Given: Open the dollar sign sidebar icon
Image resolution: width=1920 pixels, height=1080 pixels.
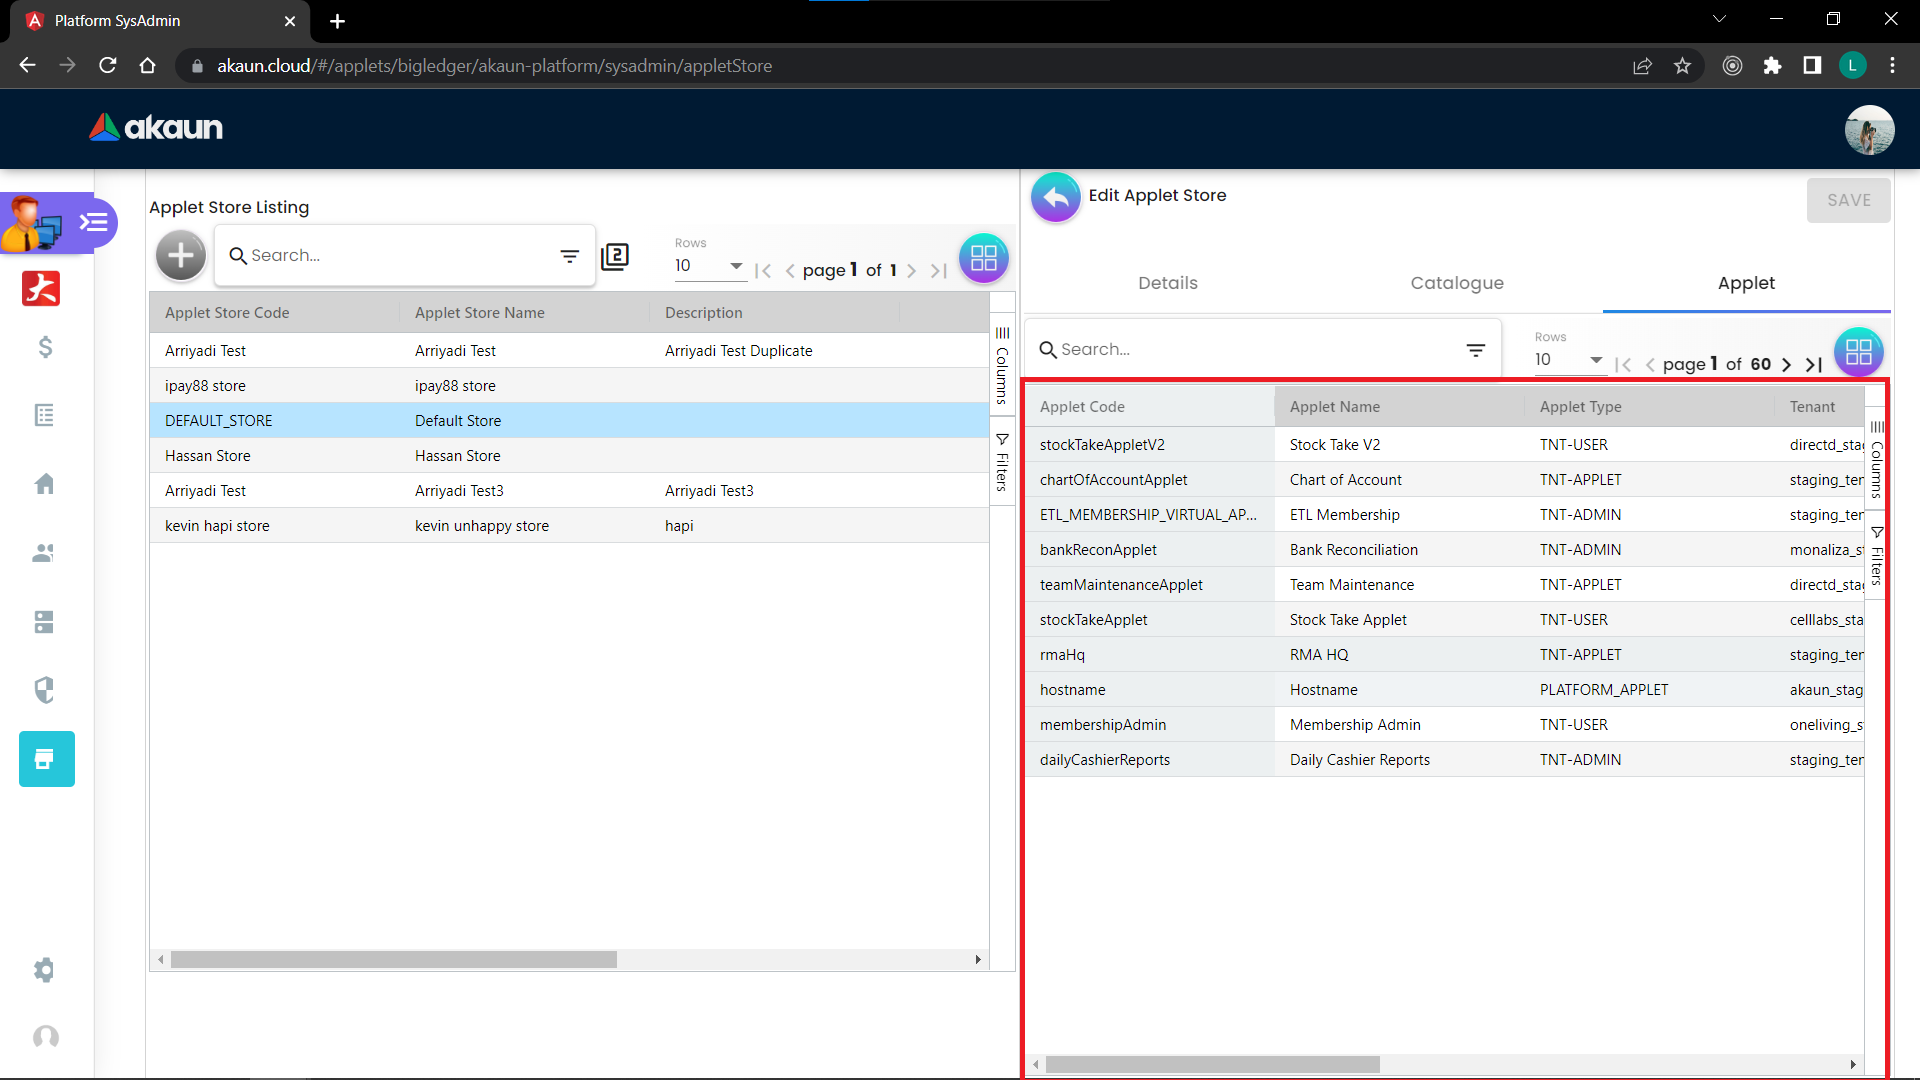Looking at the screenshot, I should click(45, 347).
